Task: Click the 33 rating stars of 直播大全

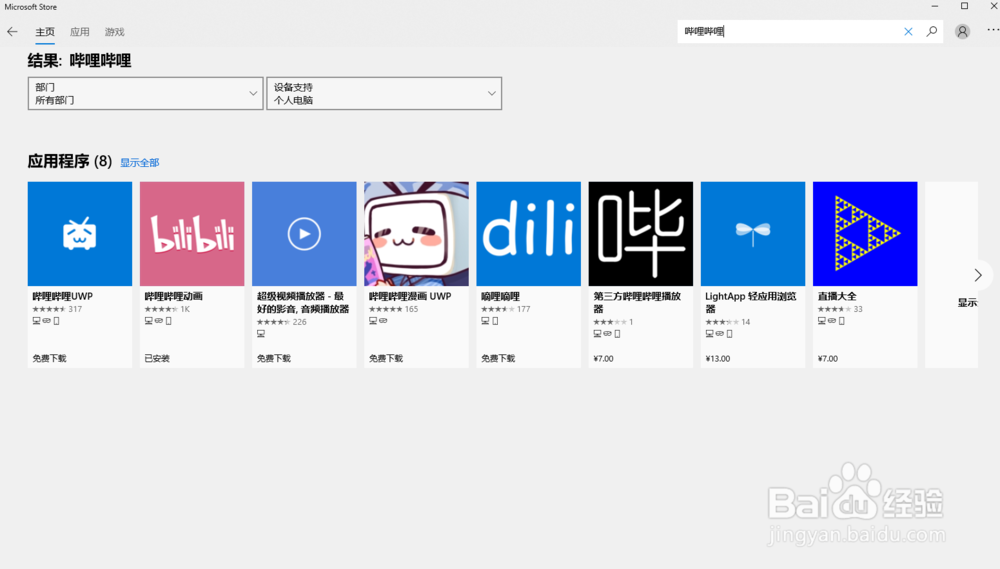Action: click(835, 309)
